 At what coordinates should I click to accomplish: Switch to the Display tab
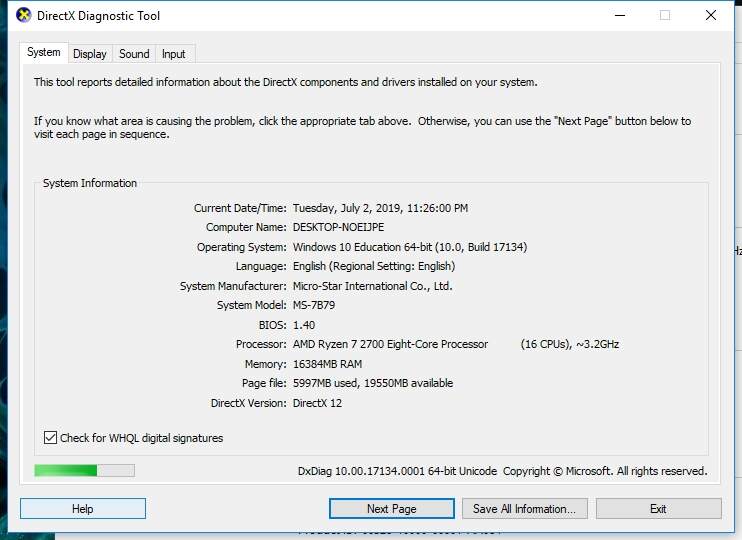click(89, 54)
